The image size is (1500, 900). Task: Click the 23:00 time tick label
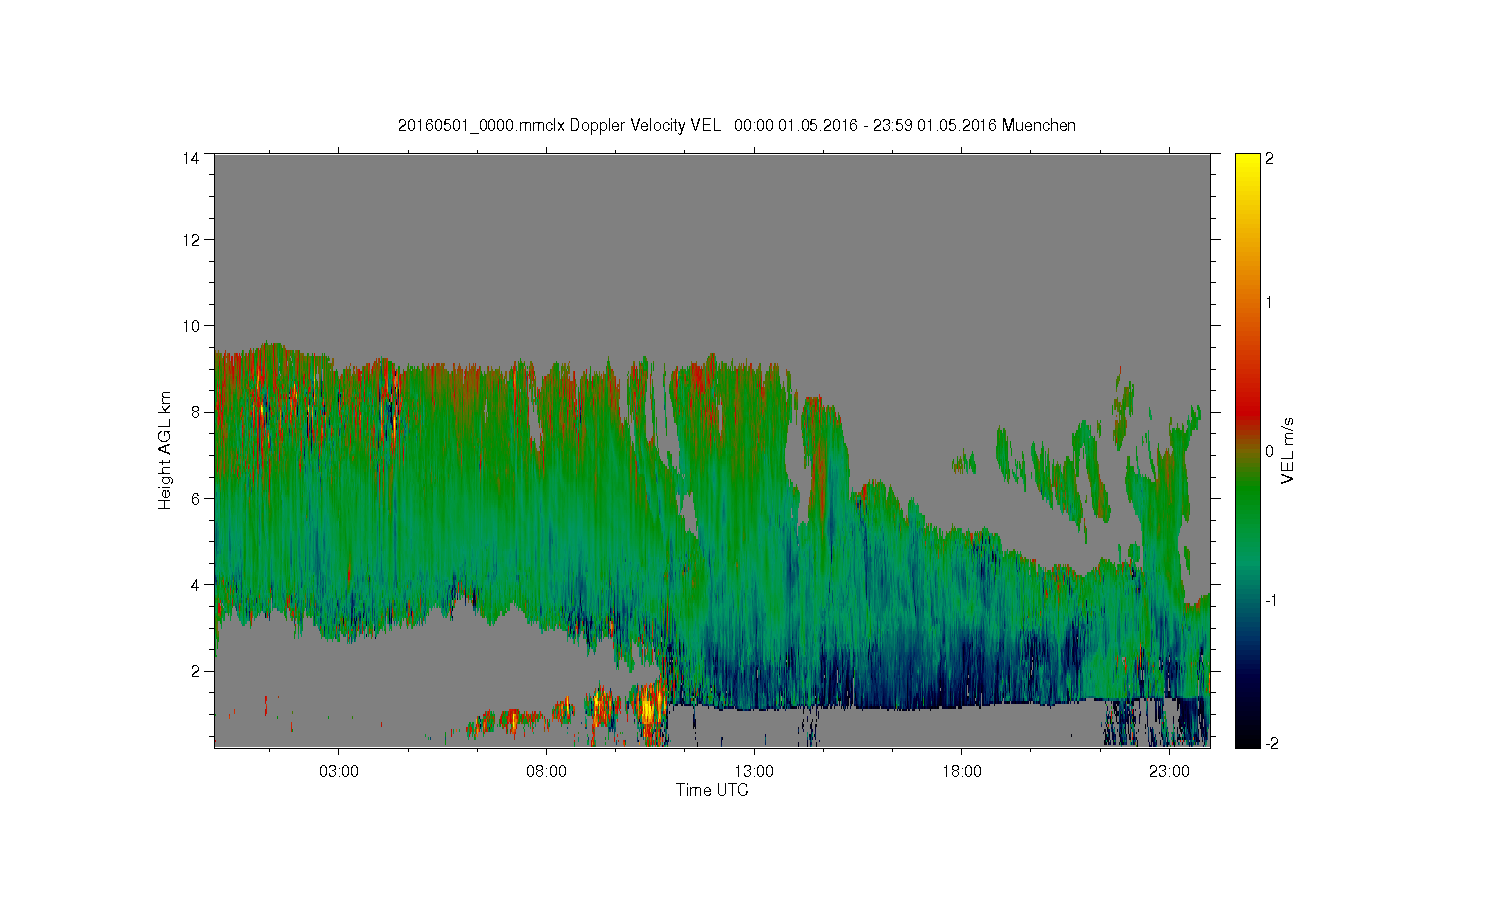click(1169, 772)
